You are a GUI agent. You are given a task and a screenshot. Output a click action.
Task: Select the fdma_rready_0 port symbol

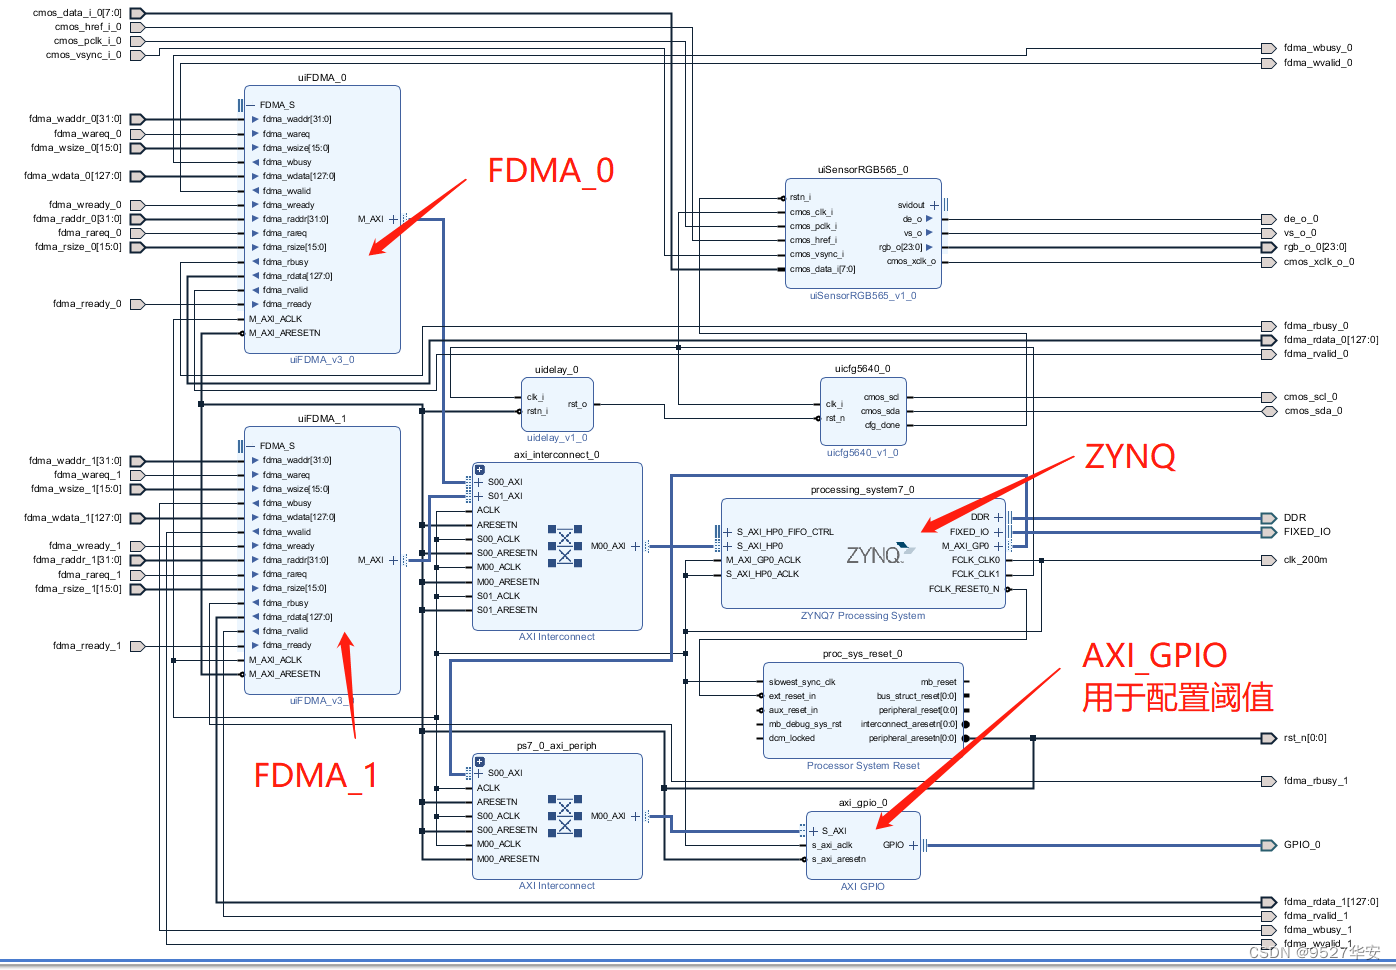point(138,304)
